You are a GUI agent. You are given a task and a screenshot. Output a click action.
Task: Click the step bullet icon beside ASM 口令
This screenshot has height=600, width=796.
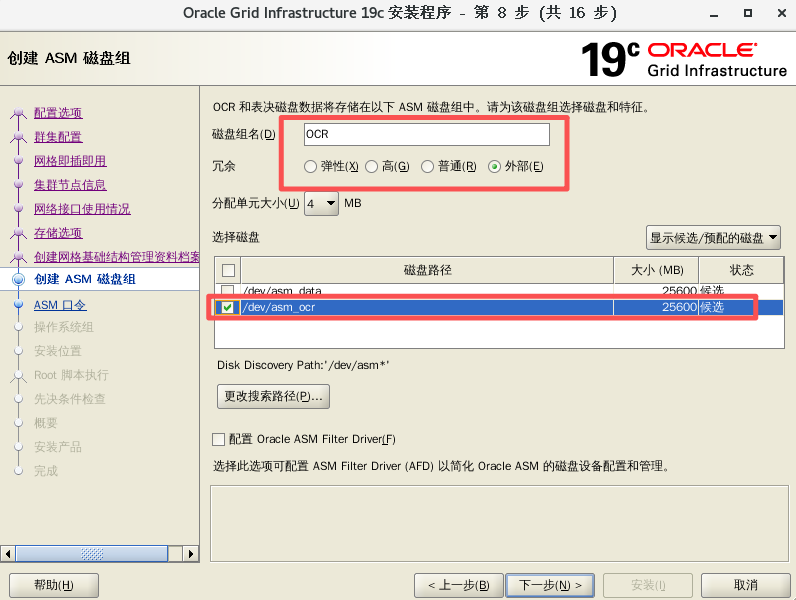click(x=19, y=305)
